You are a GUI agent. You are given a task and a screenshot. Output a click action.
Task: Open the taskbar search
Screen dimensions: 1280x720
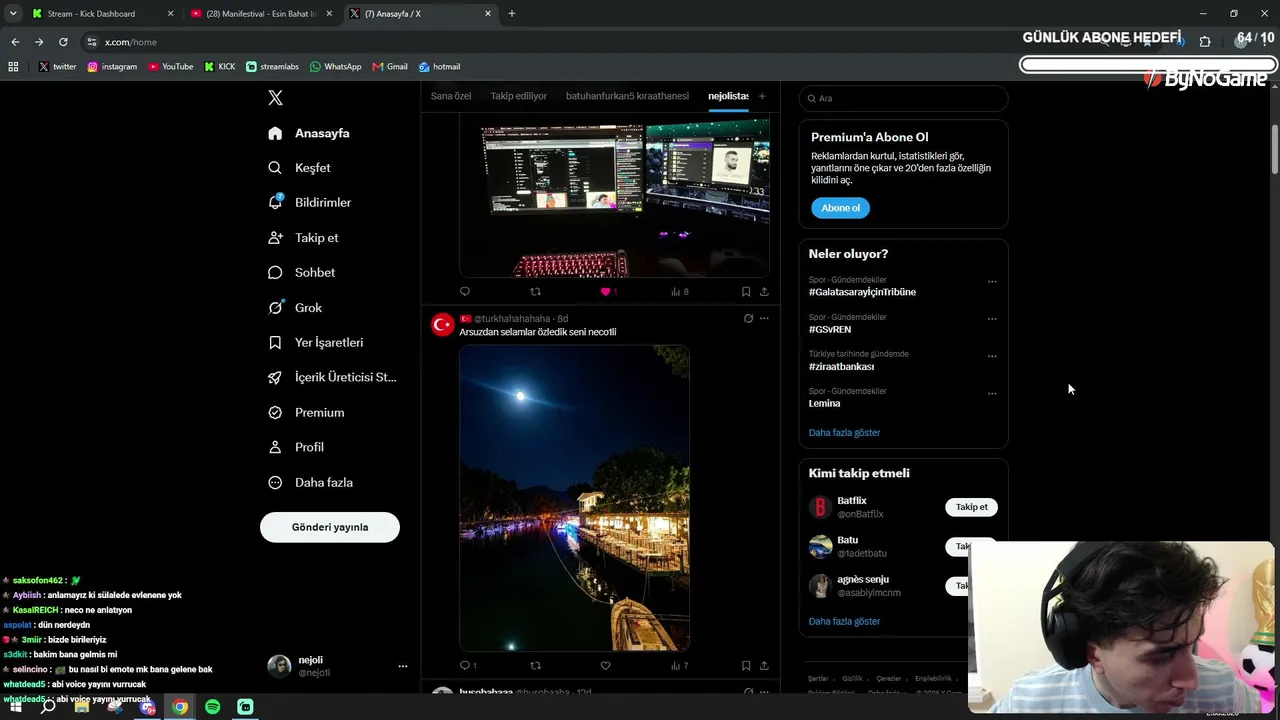48,707
